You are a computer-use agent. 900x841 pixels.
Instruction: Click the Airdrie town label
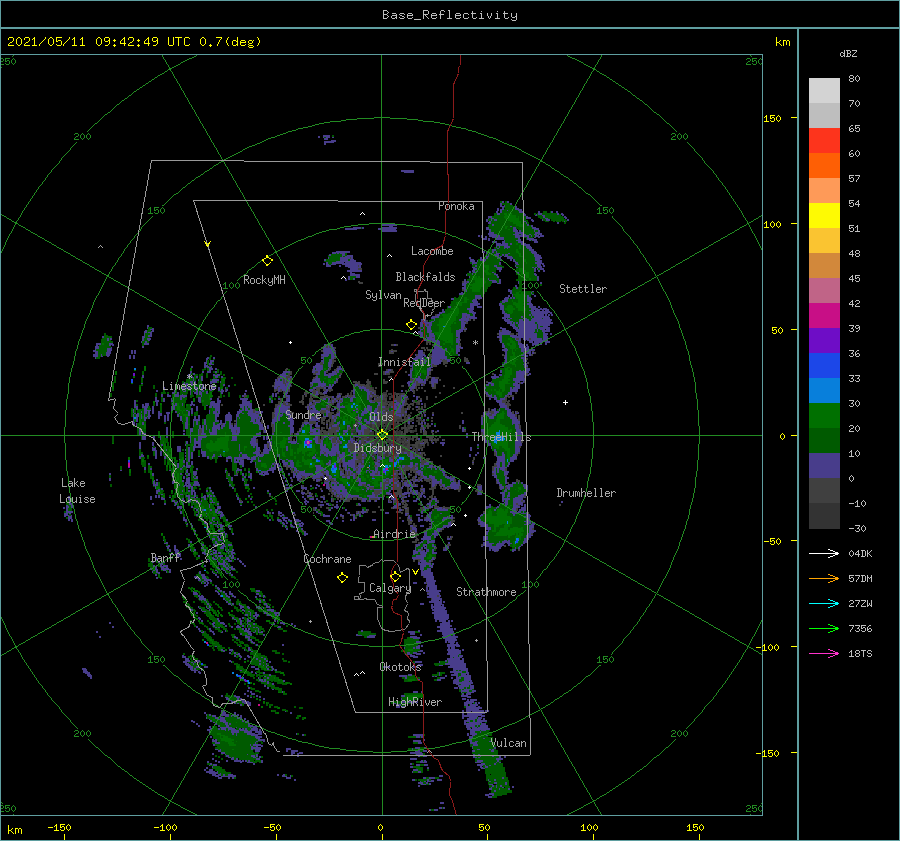394,534
